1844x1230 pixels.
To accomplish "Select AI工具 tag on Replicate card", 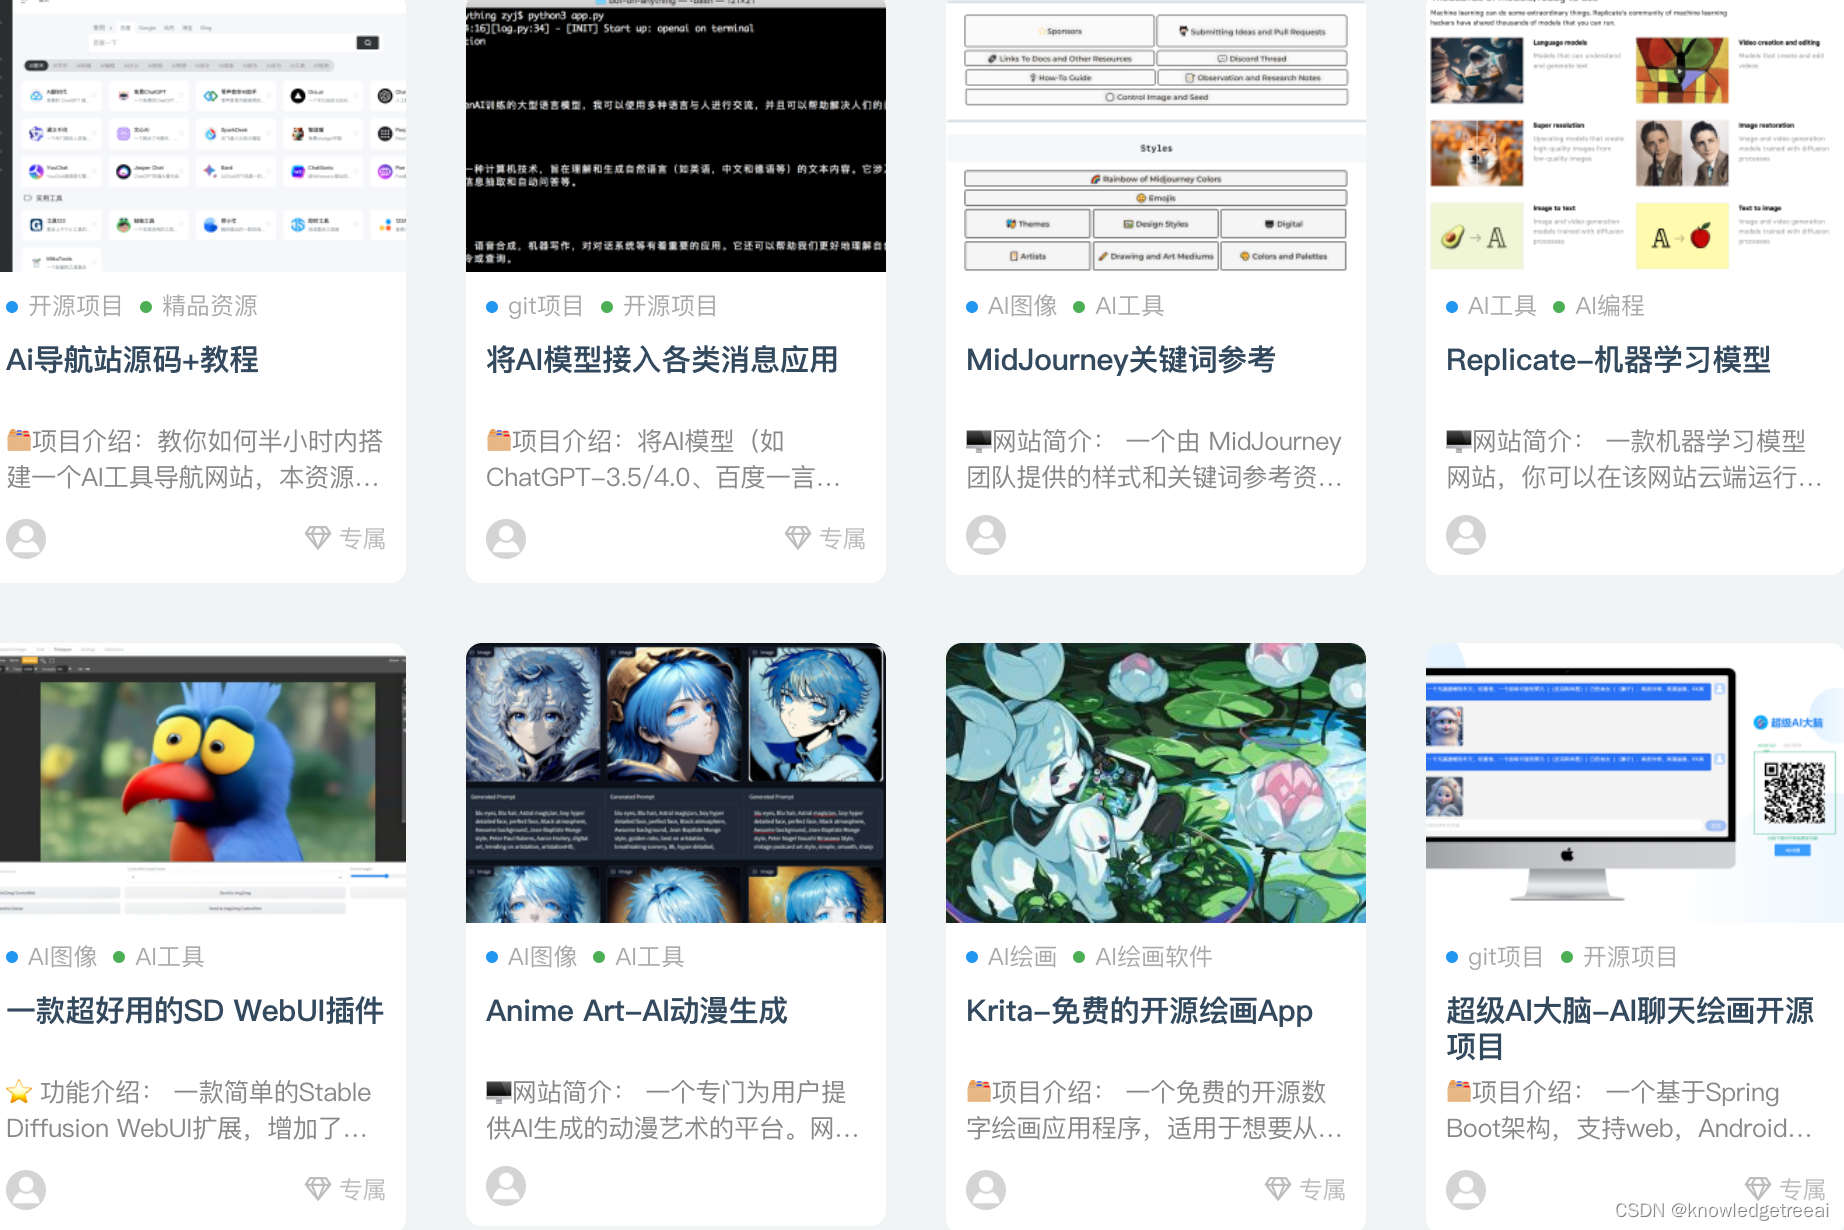I will (x=1492, y=306).
